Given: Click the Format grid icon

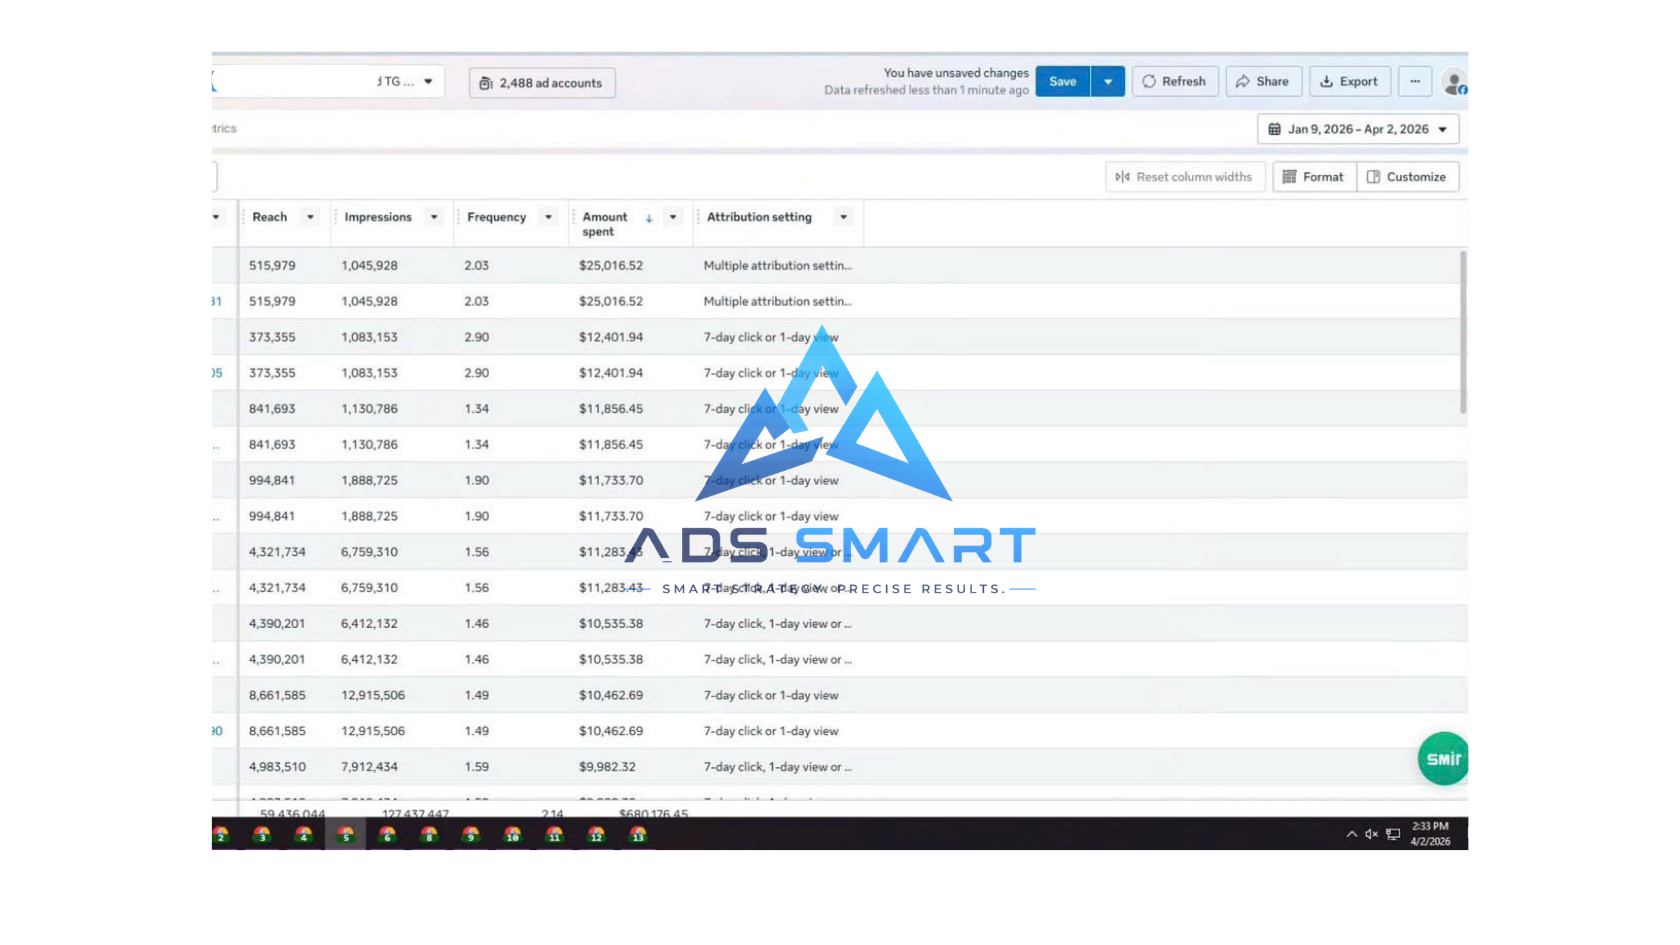Looking at the screenshot, I should coord(1289,177).
